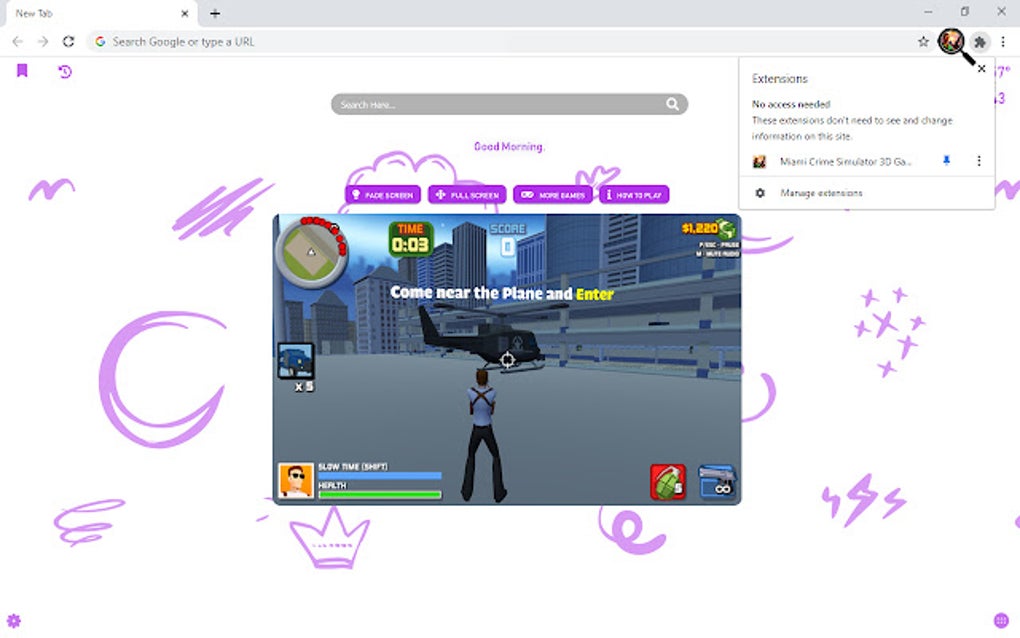Close the Extensions popup
Screen dimensions: 1020x638
pos(982,68)
